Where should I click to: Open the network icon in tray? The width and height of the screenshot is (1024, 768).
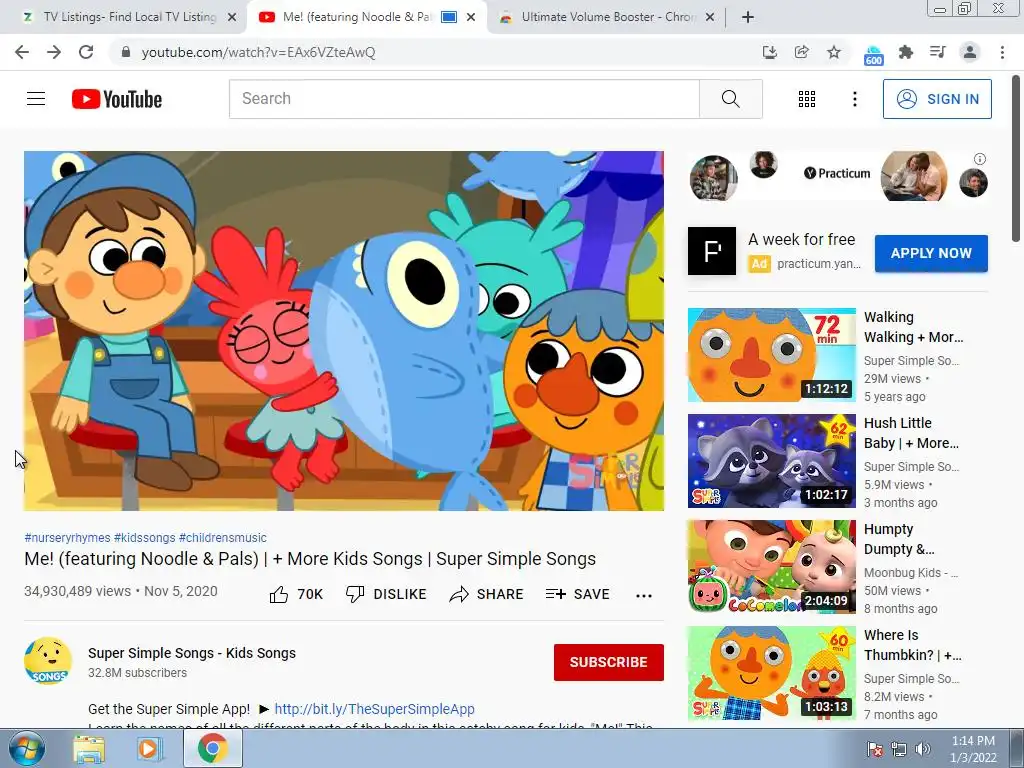point(899,749)
